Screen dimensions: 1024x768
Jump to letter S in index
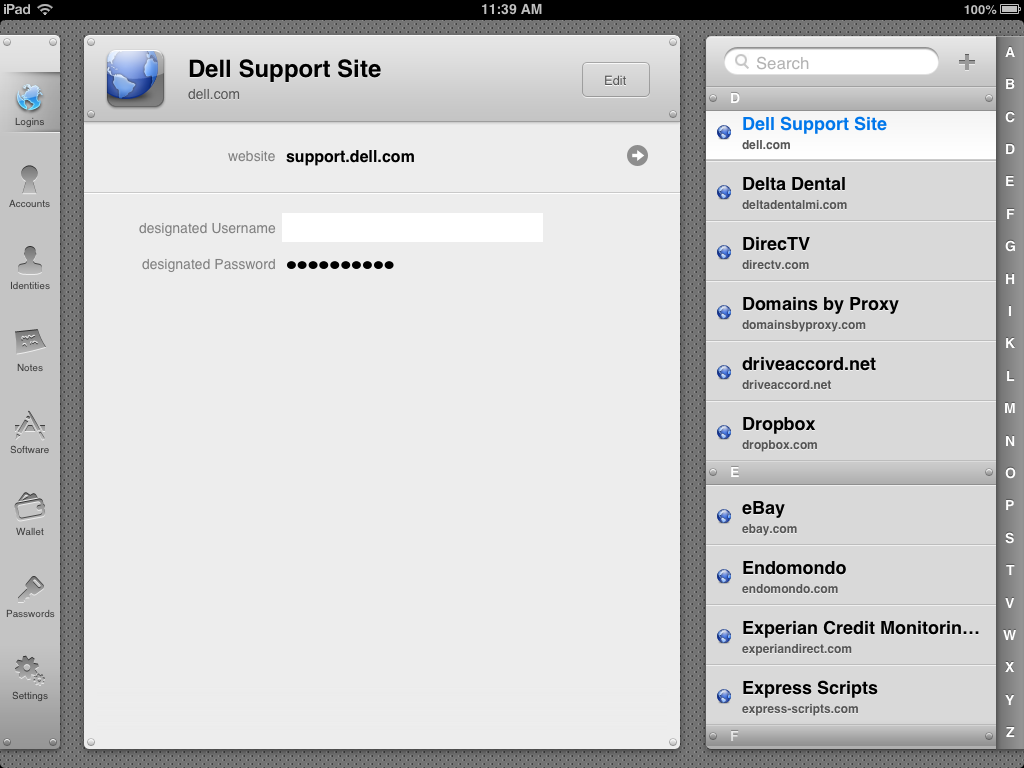1010,538
